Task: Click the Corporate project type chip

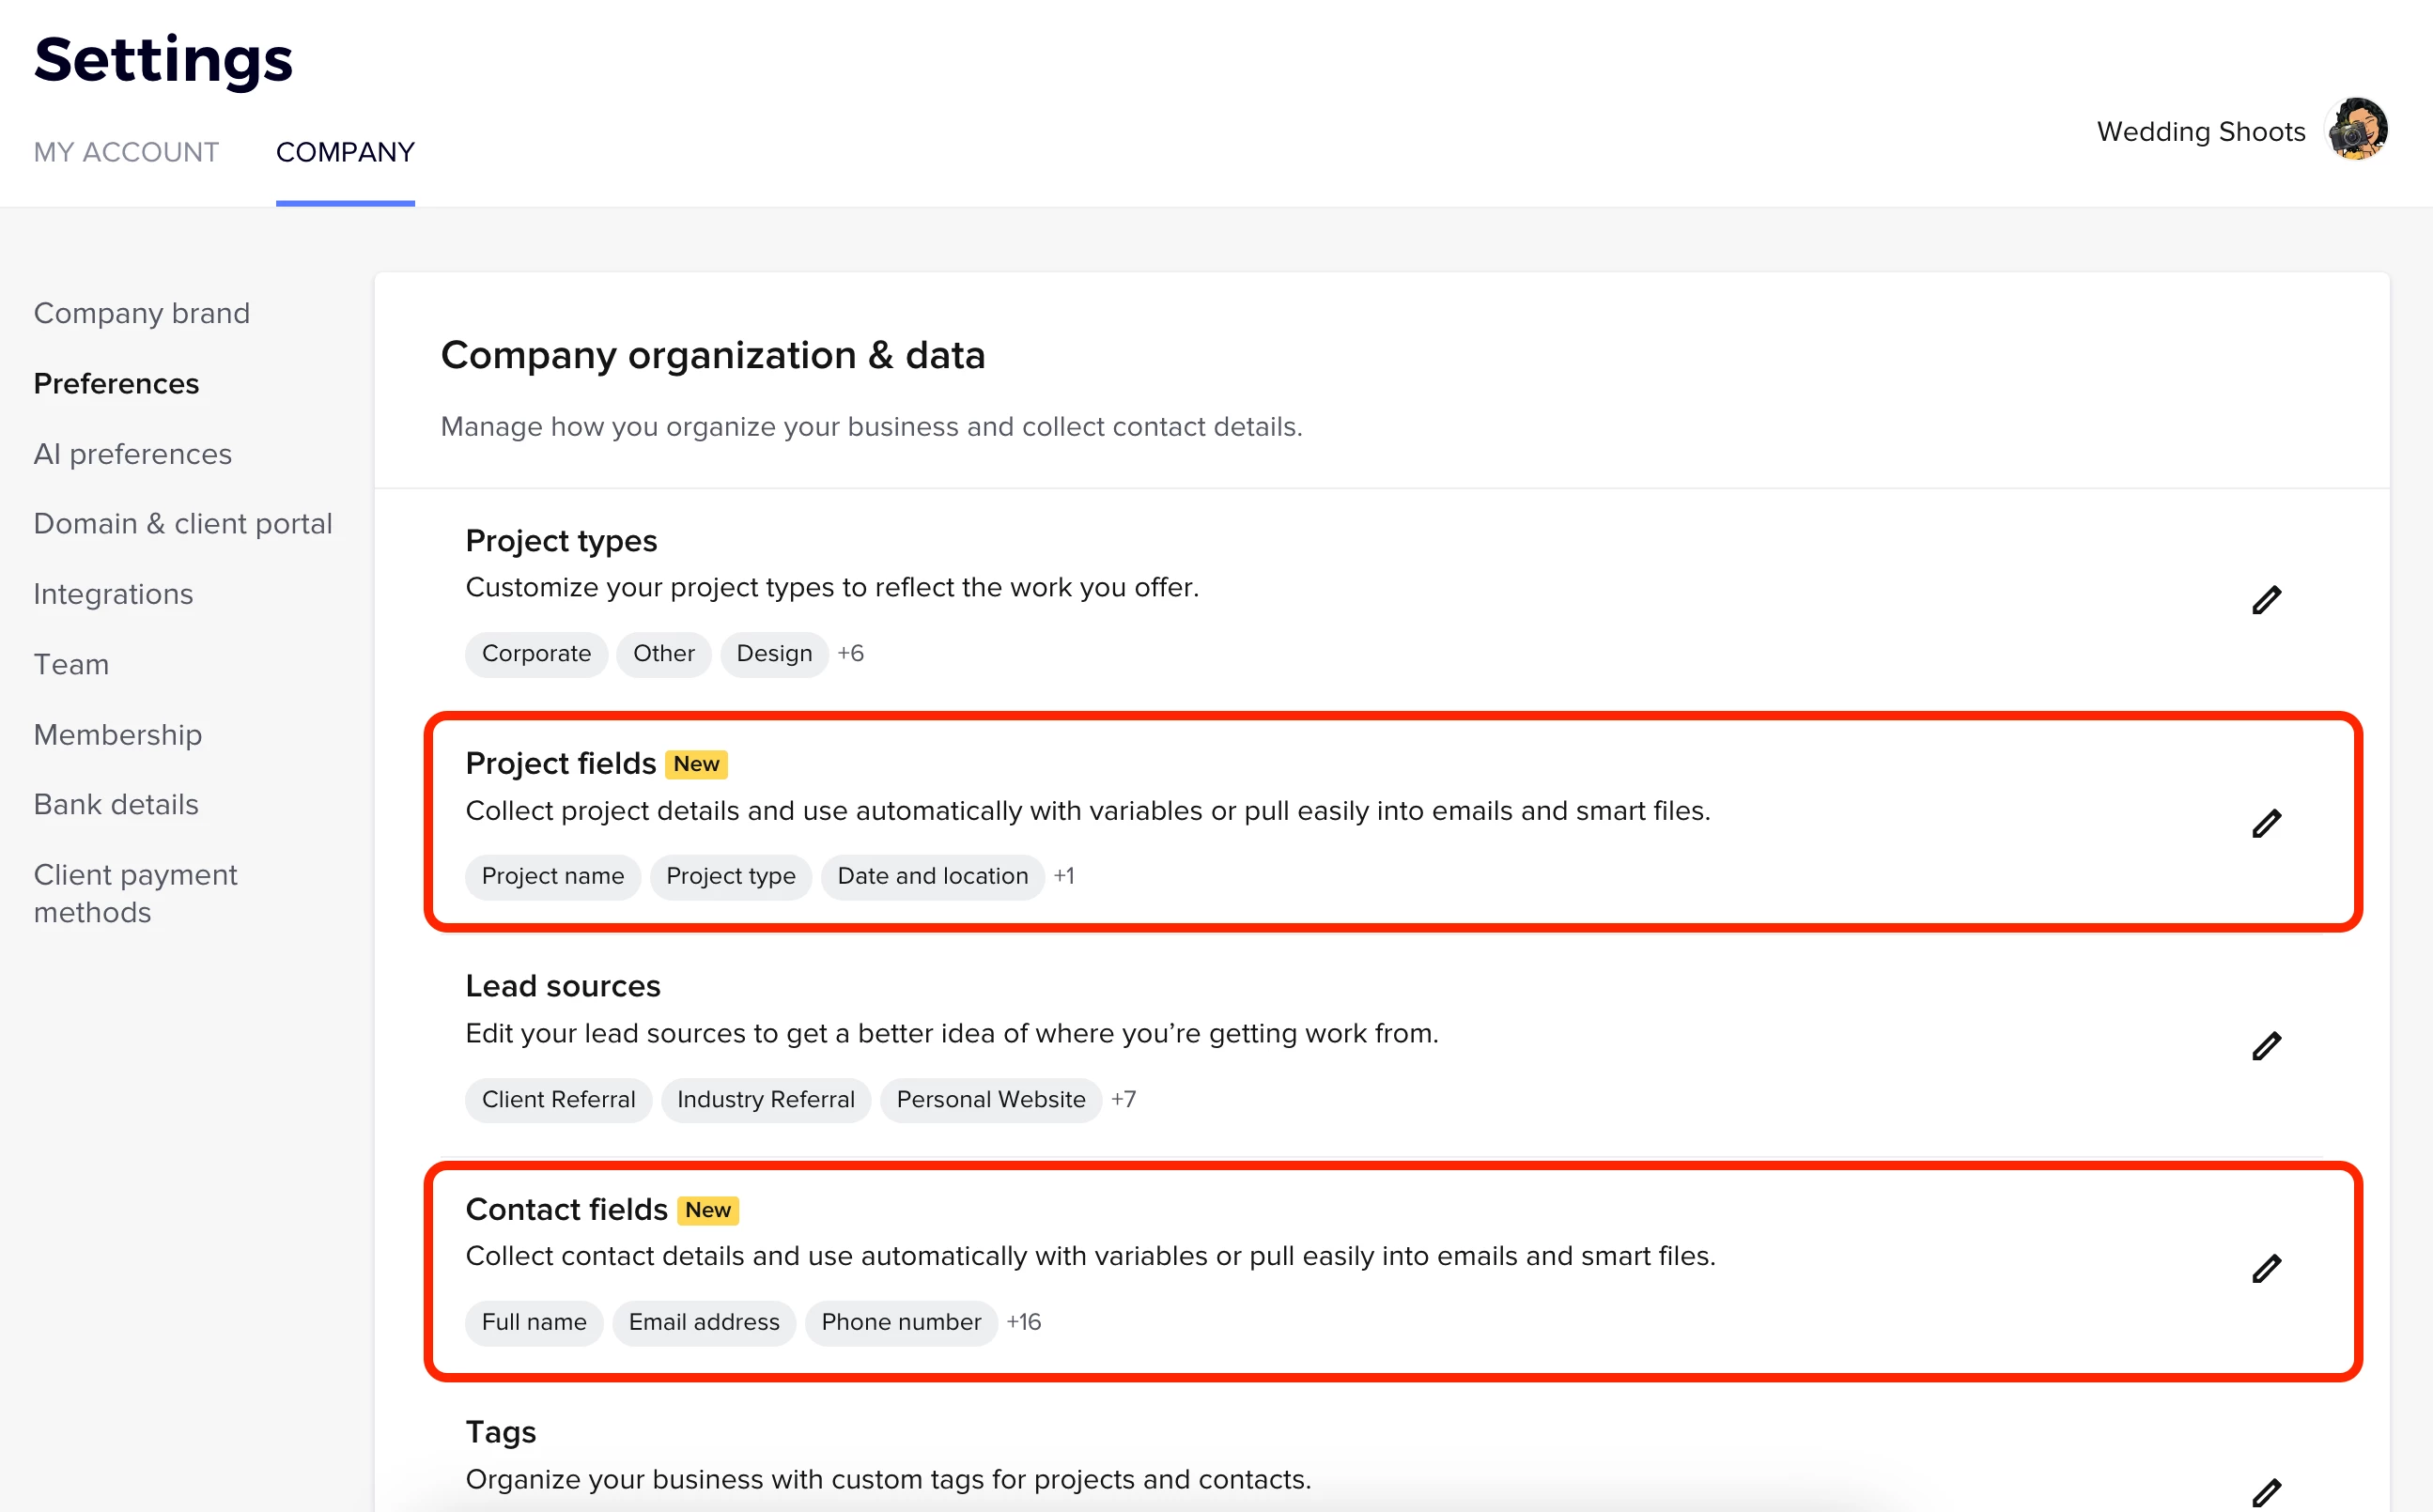Action: (536, 654)
